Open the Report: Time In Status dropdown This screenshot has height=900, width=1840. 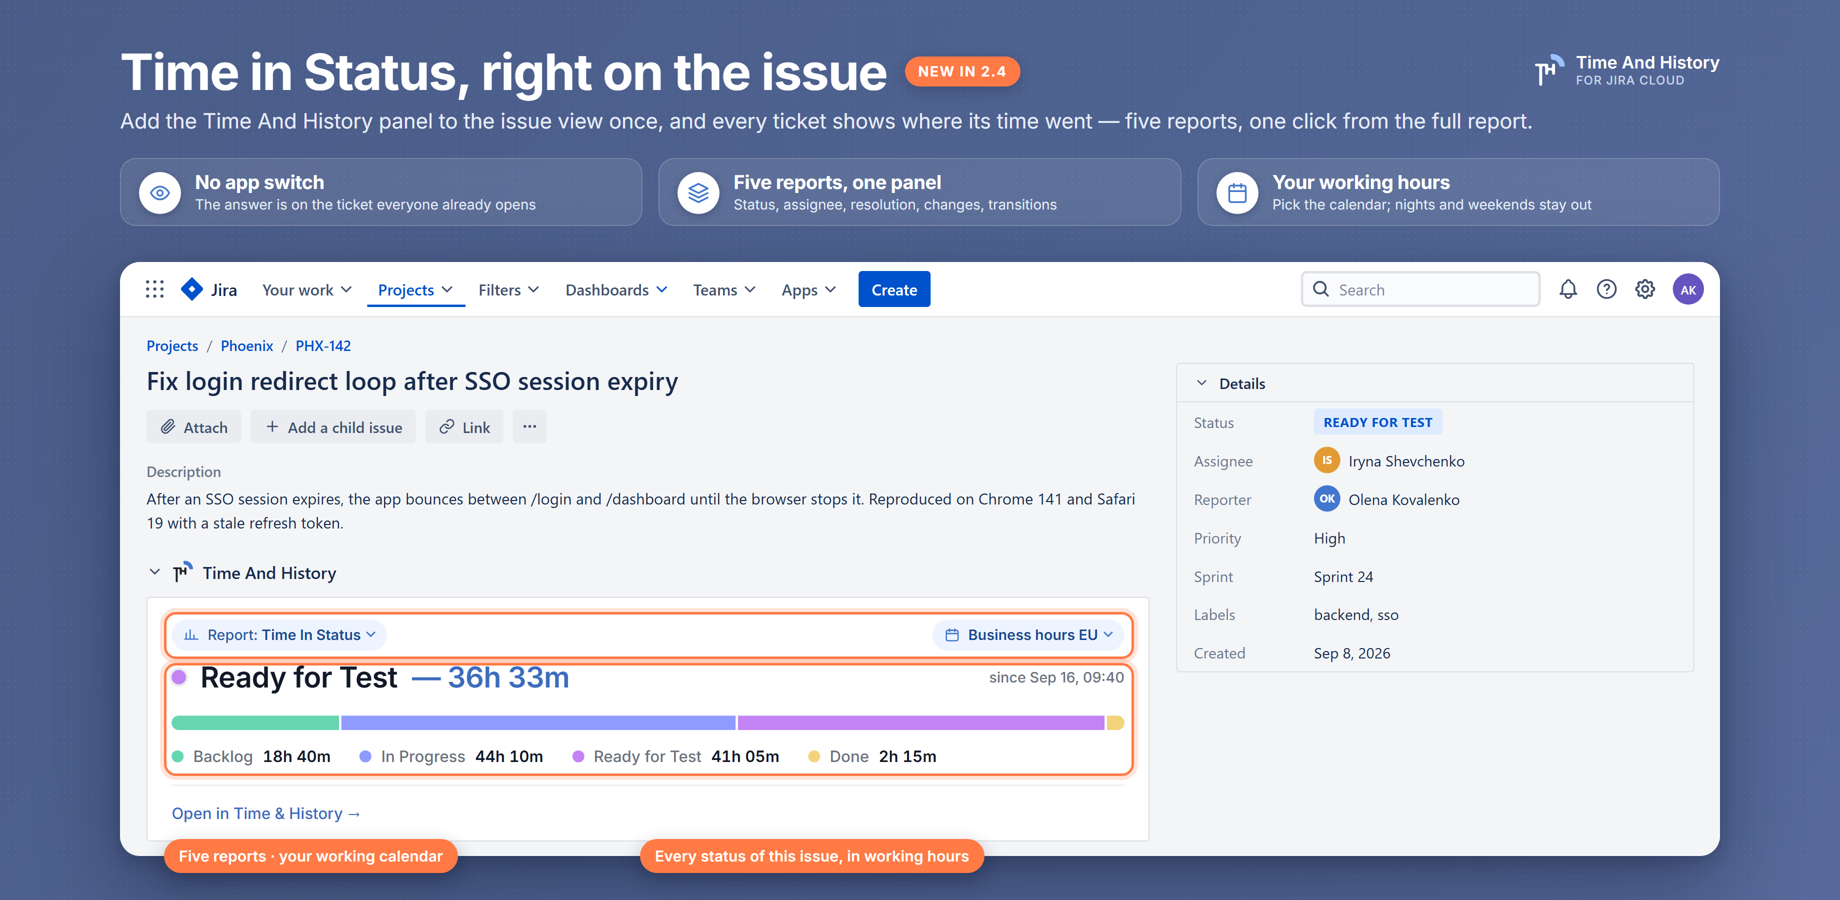pos(280,634)
